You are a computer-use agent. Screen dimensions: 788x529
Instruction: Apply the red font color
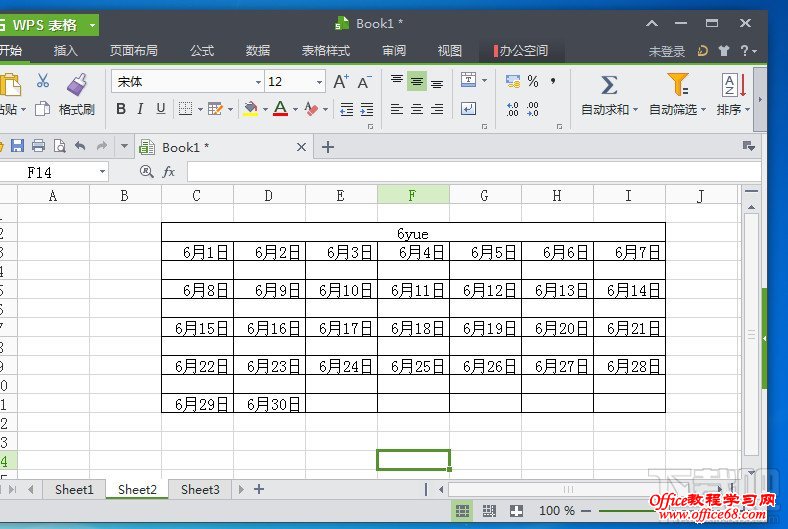coord(280,109)
